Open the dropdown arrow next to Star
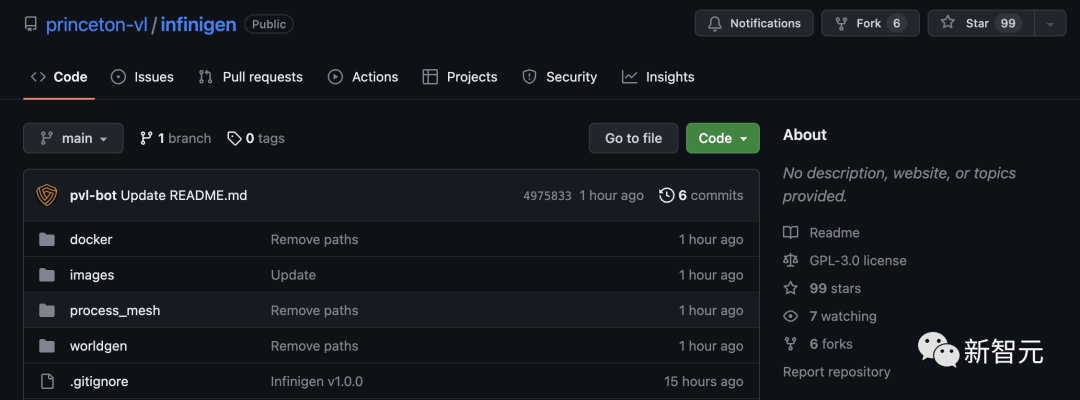 click(x=1050, y=23)
